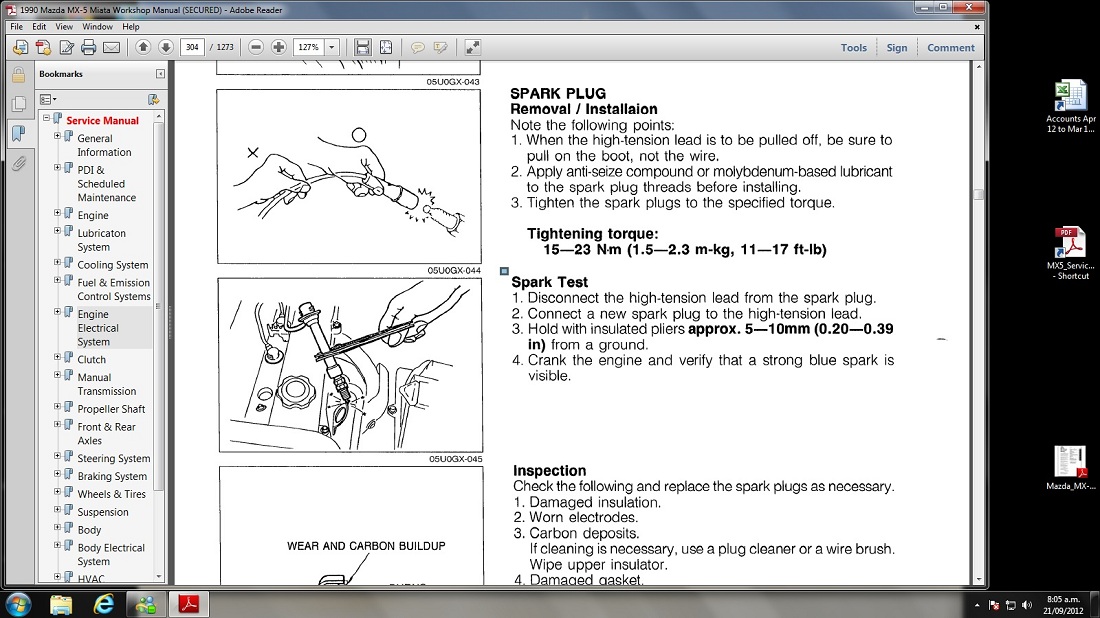The height and width of the screenshot is (618, 1100).
Task: Open the View menu
Action: 64,27
